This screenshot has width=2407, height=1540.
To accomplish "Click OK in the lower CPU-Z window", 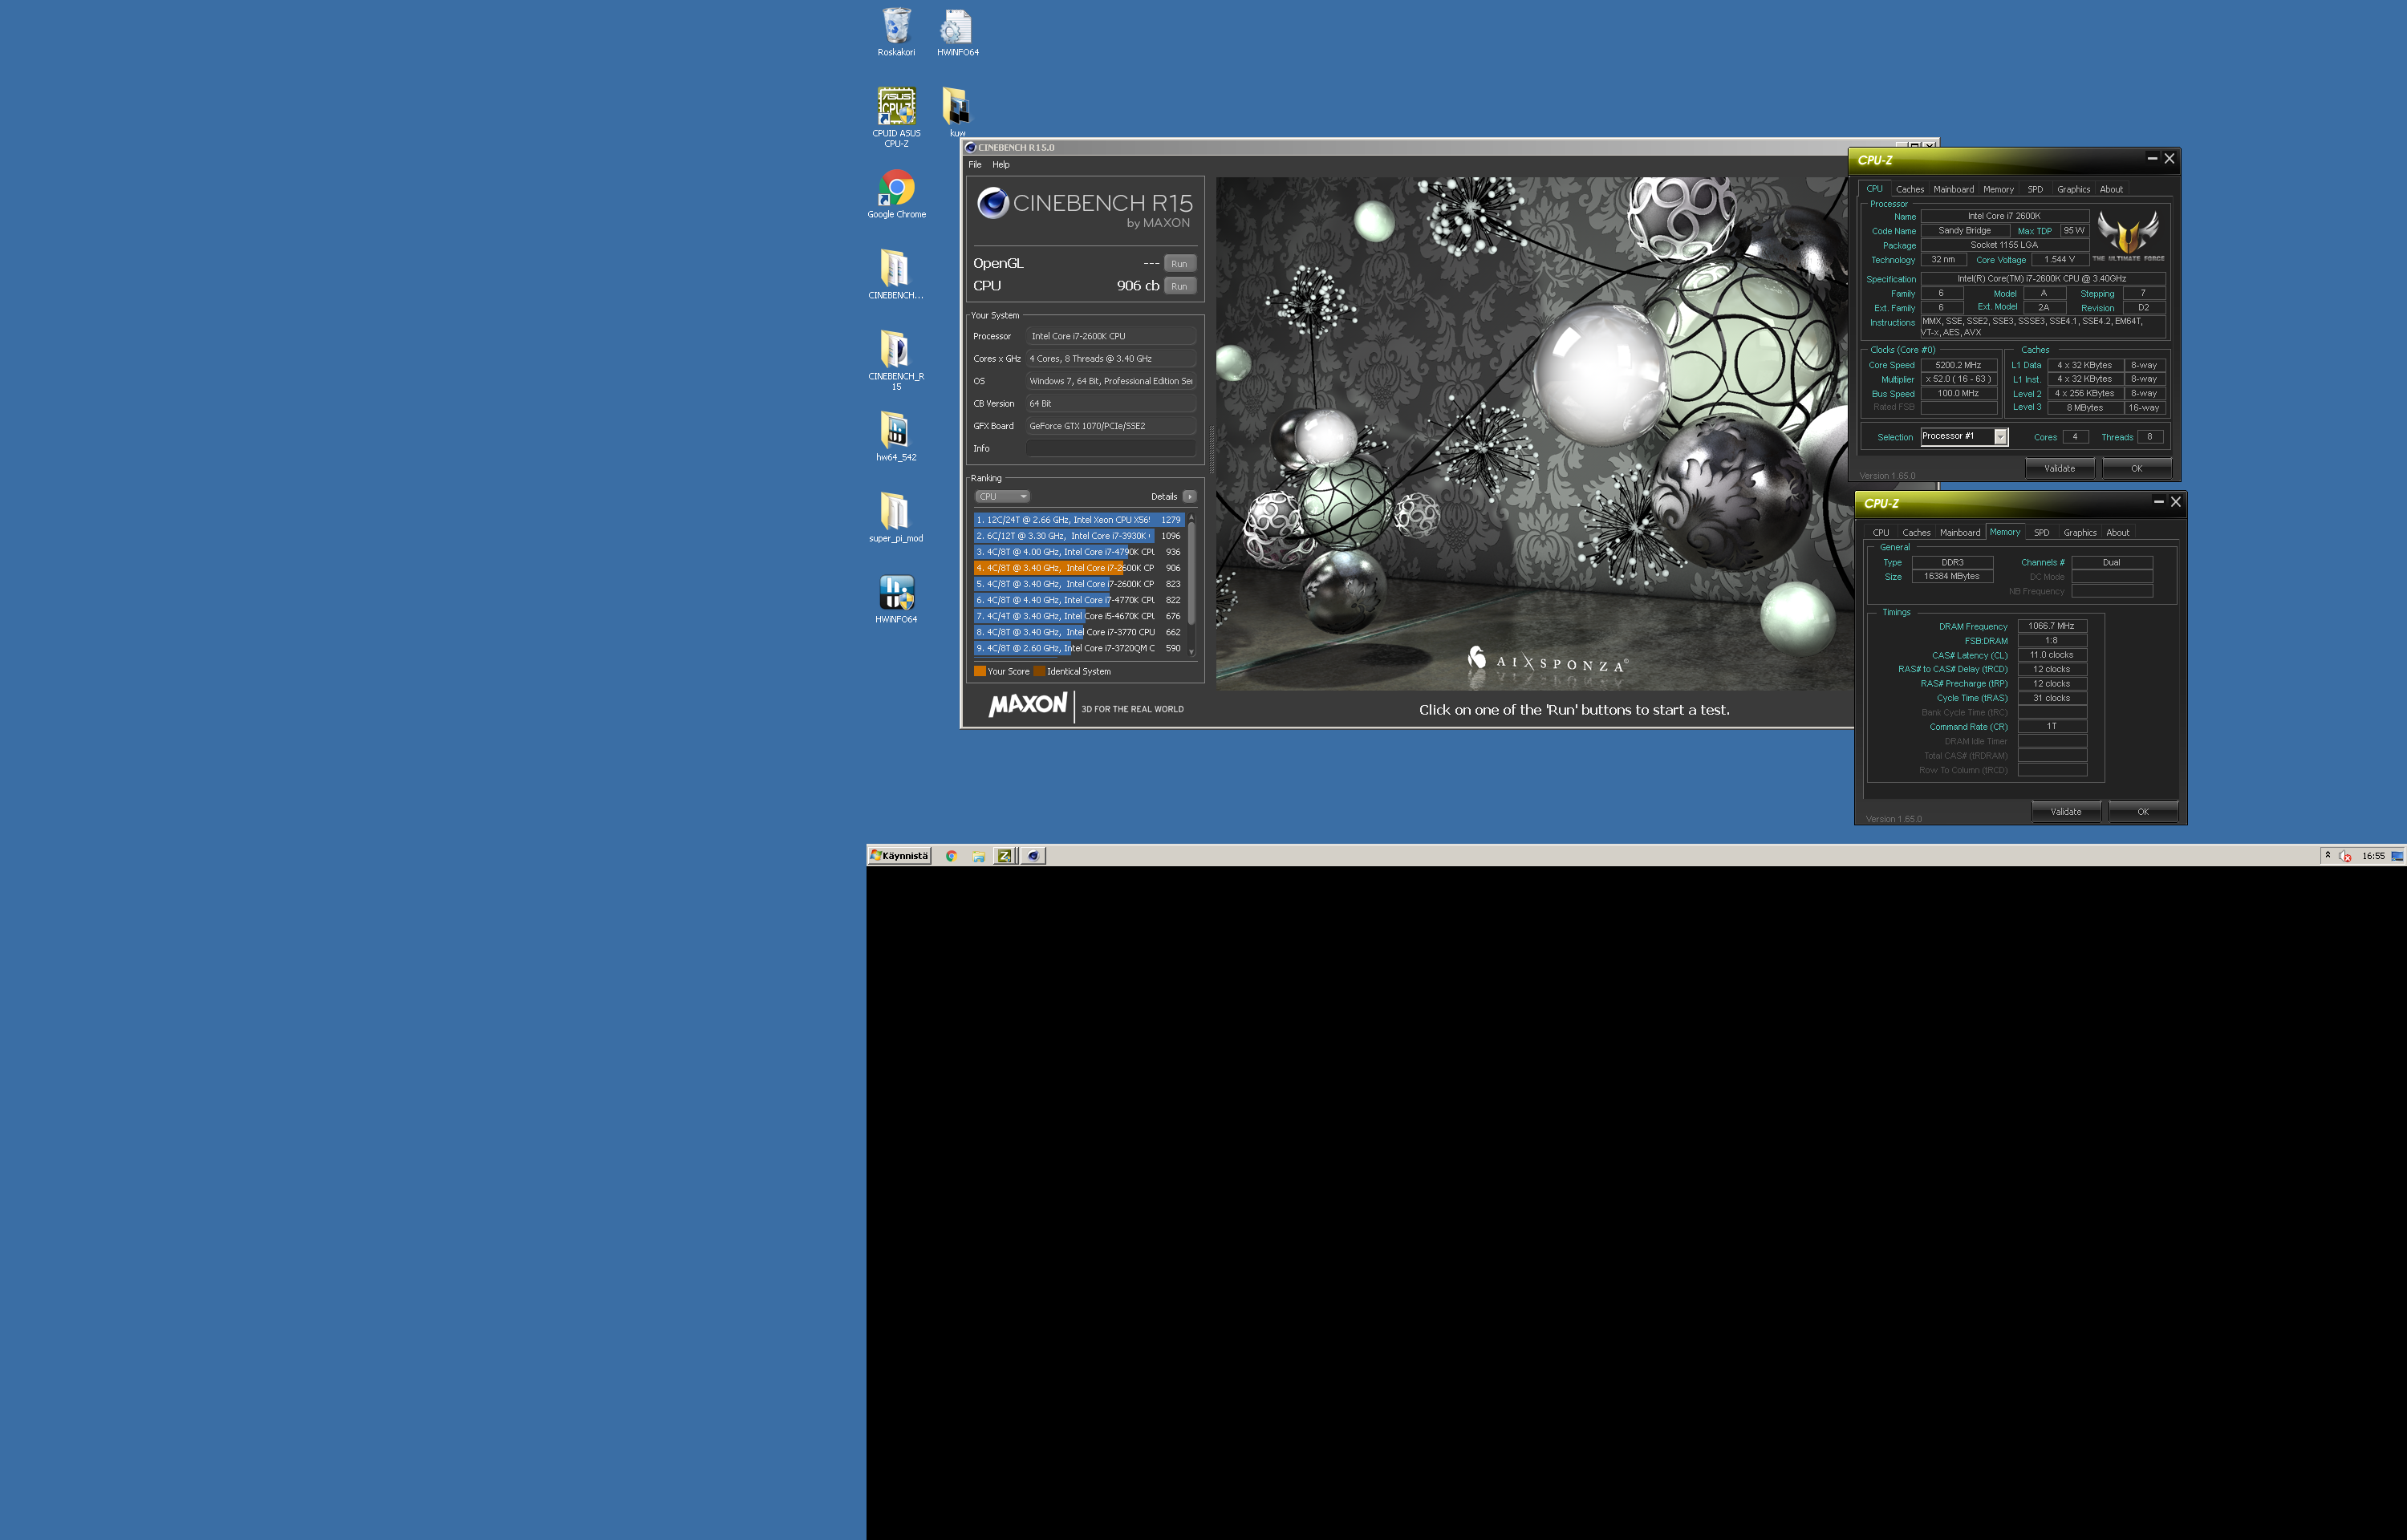I will click(x=2142, y=811).
